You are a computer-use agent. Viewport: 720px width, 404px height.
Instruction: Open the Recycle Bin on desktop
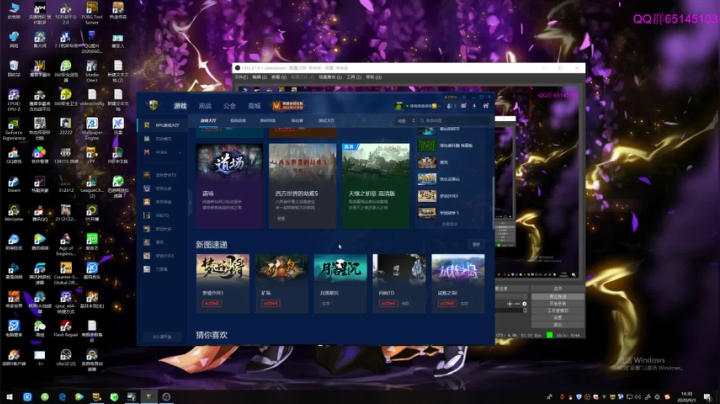tap(14, 68)
